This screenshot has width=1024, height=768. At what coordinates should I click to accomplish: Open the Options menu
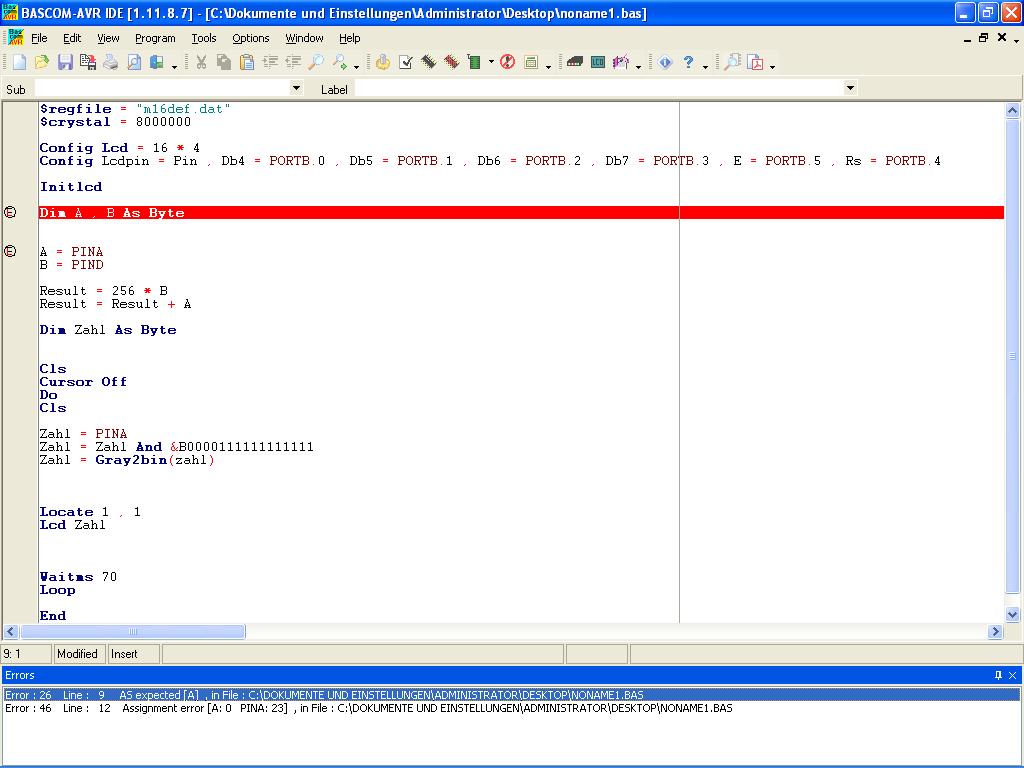[x=251, y=38]
